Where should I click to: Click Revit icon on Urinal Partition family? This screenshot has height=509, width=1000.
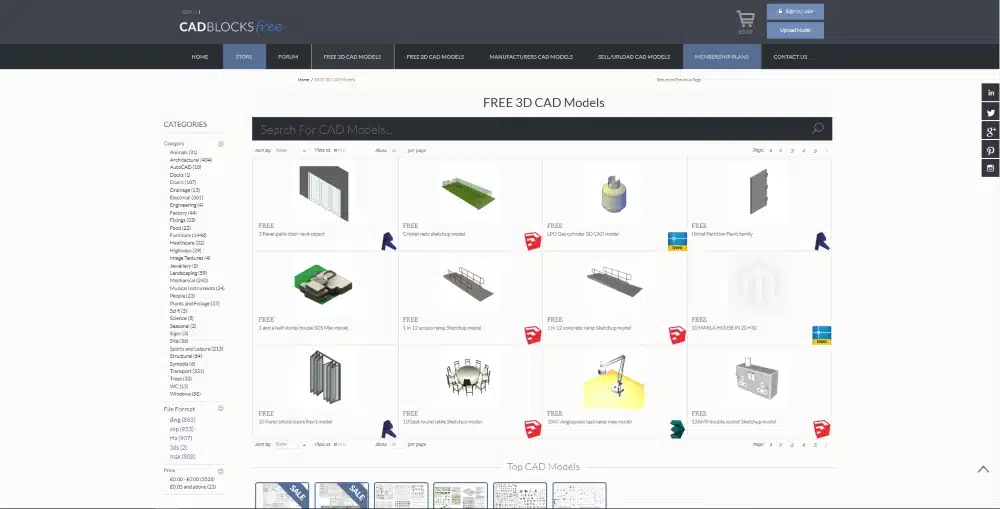point(822,241)
